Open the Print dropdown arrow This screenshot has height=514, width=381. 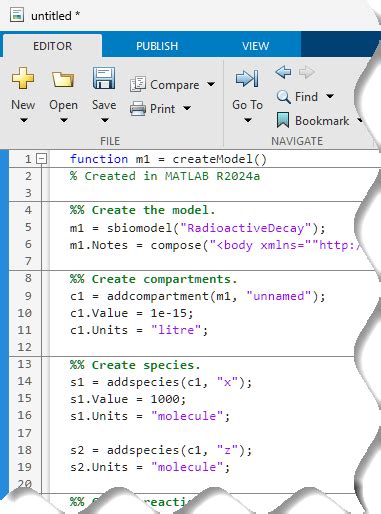(187, 108)
